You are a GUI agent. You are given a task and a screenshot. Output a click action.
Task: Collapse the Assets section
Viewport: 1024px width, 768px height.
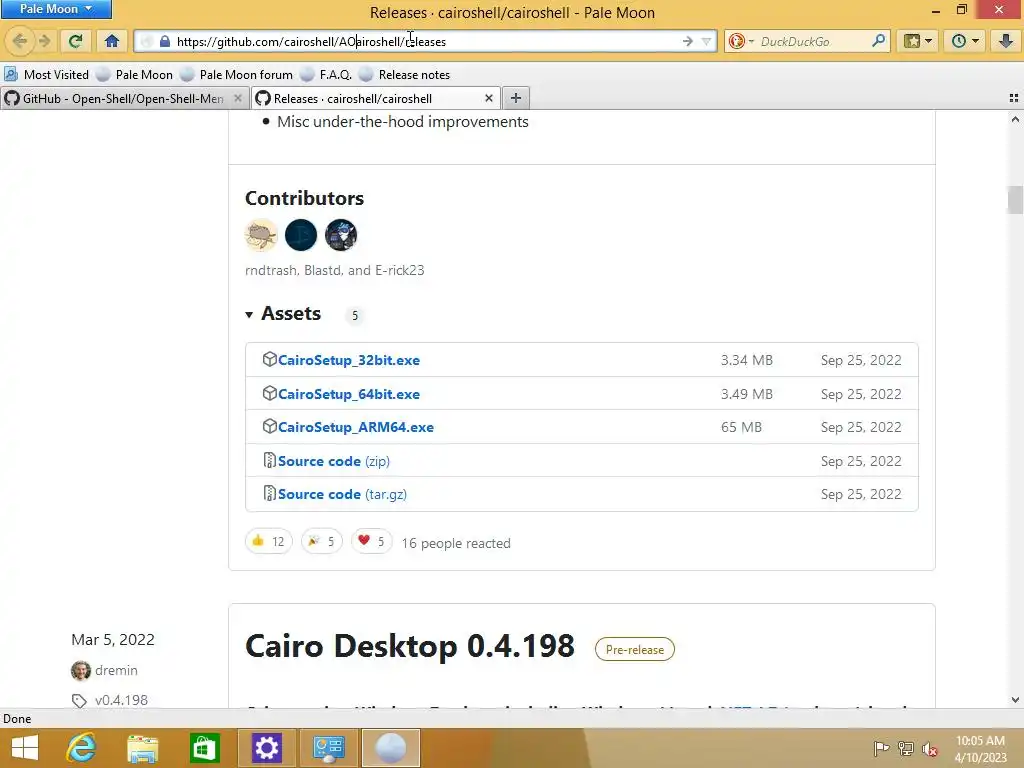point(283,314)
